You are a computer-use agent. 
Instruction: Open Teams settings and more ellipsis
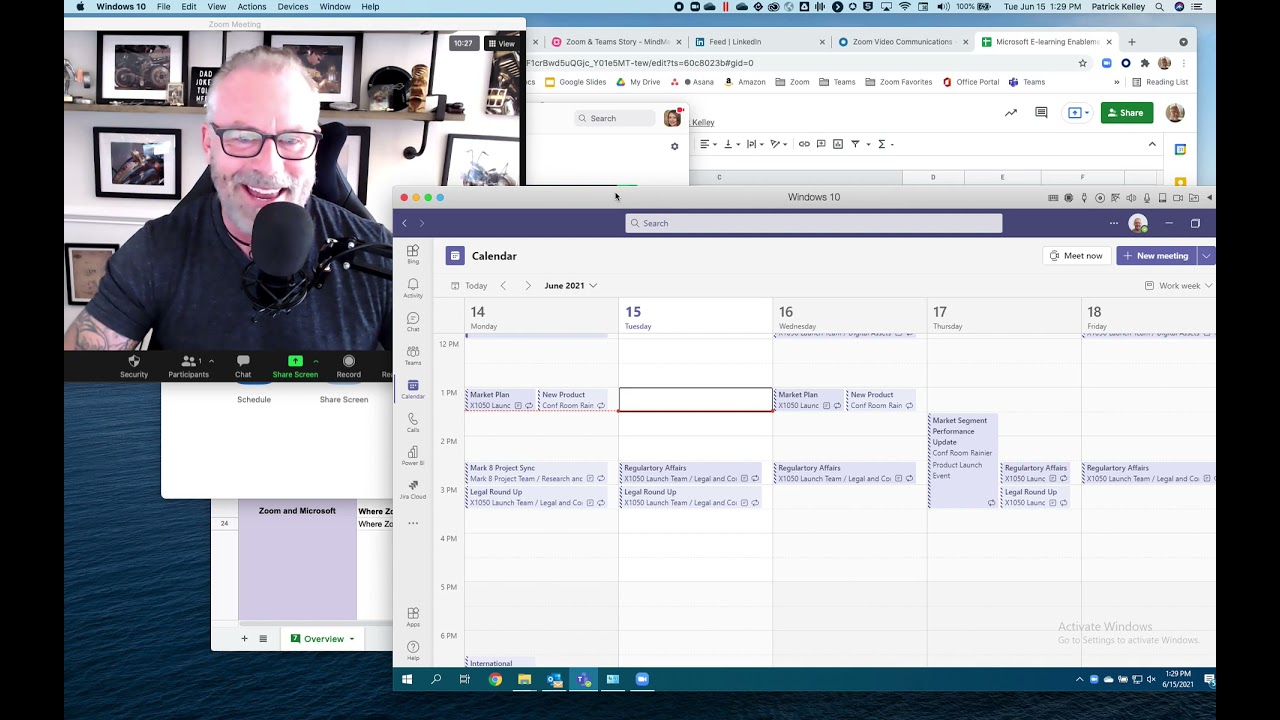[1113, 223]
